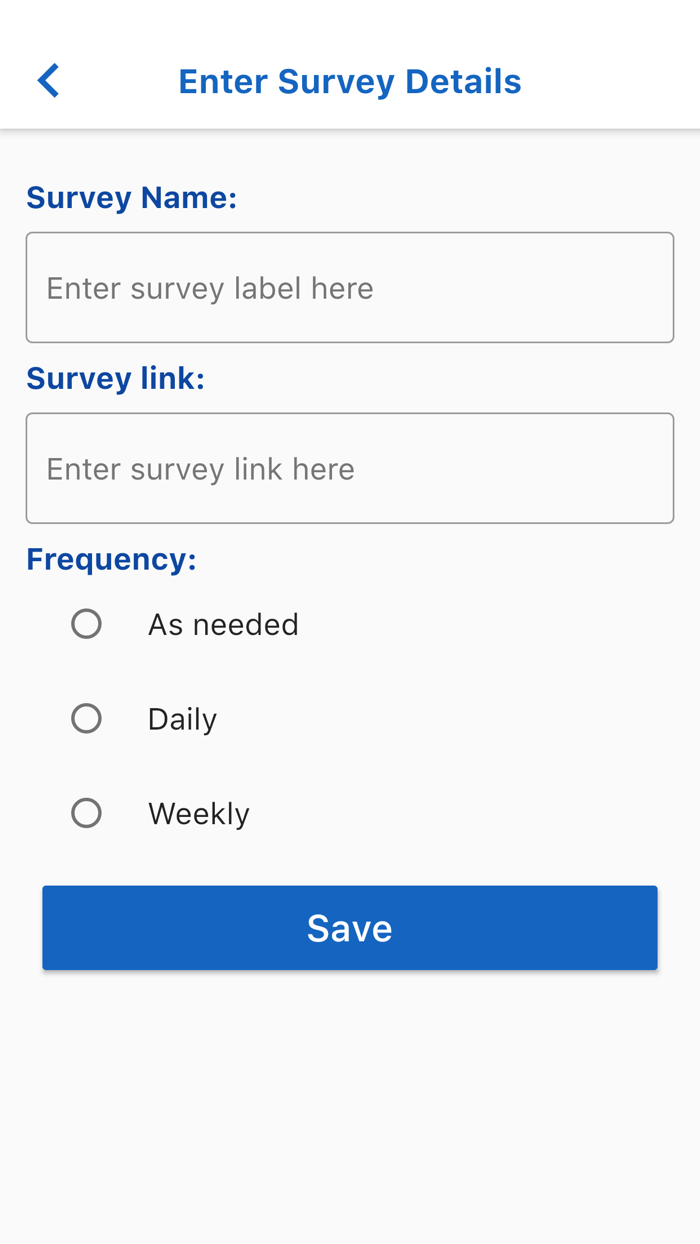Click the survey link entry field

(350, 468)
